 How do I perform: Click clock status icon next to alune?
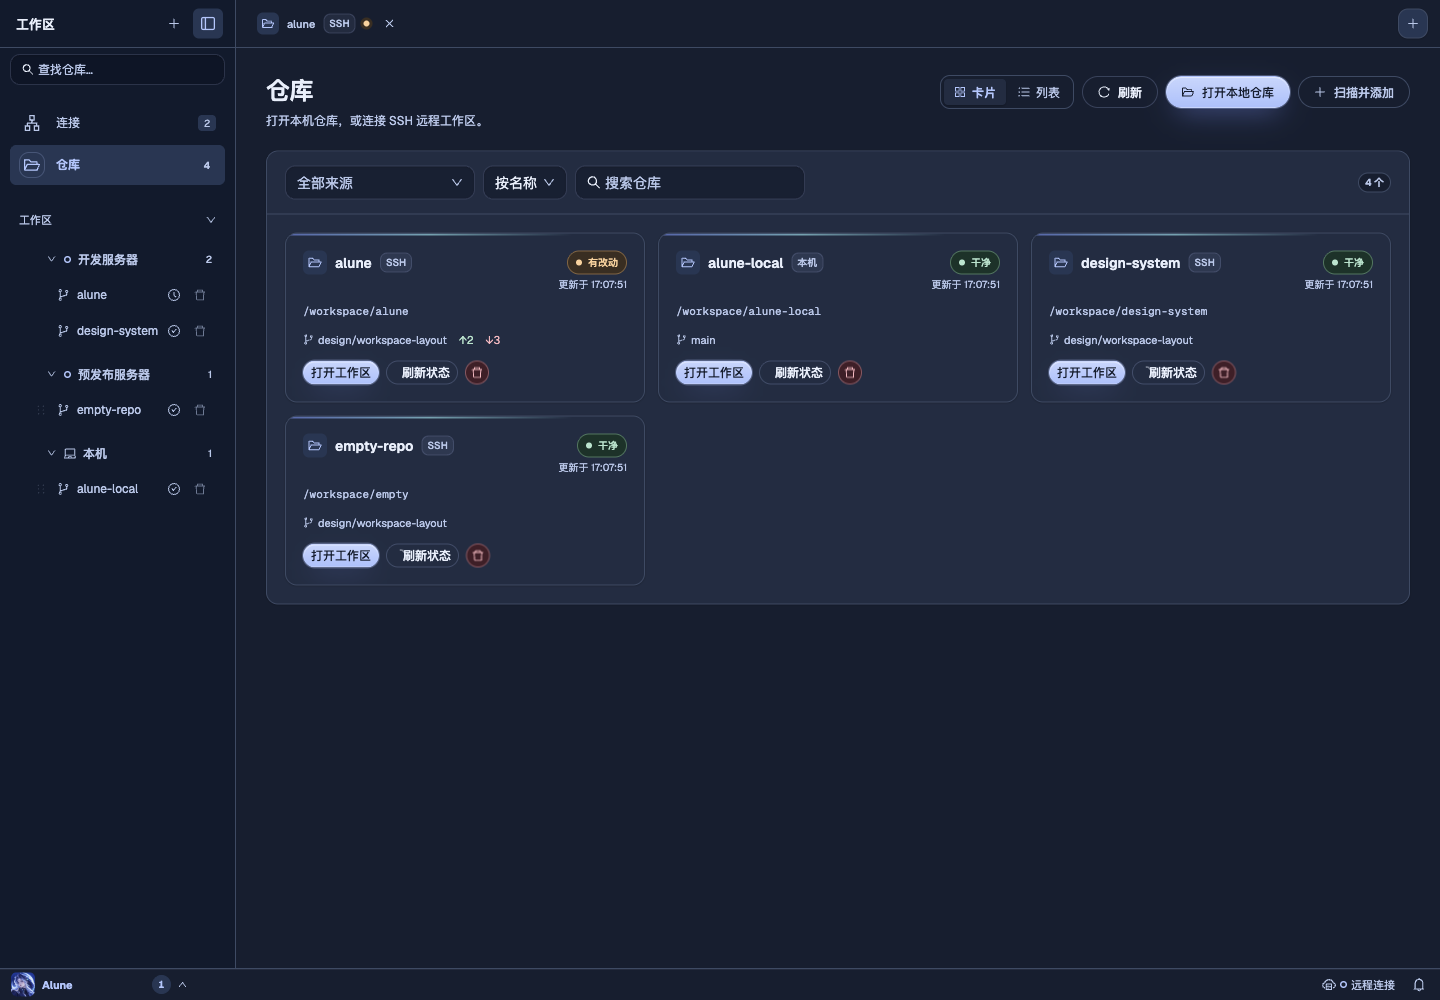pyautogui.click(x=174, y=295)
